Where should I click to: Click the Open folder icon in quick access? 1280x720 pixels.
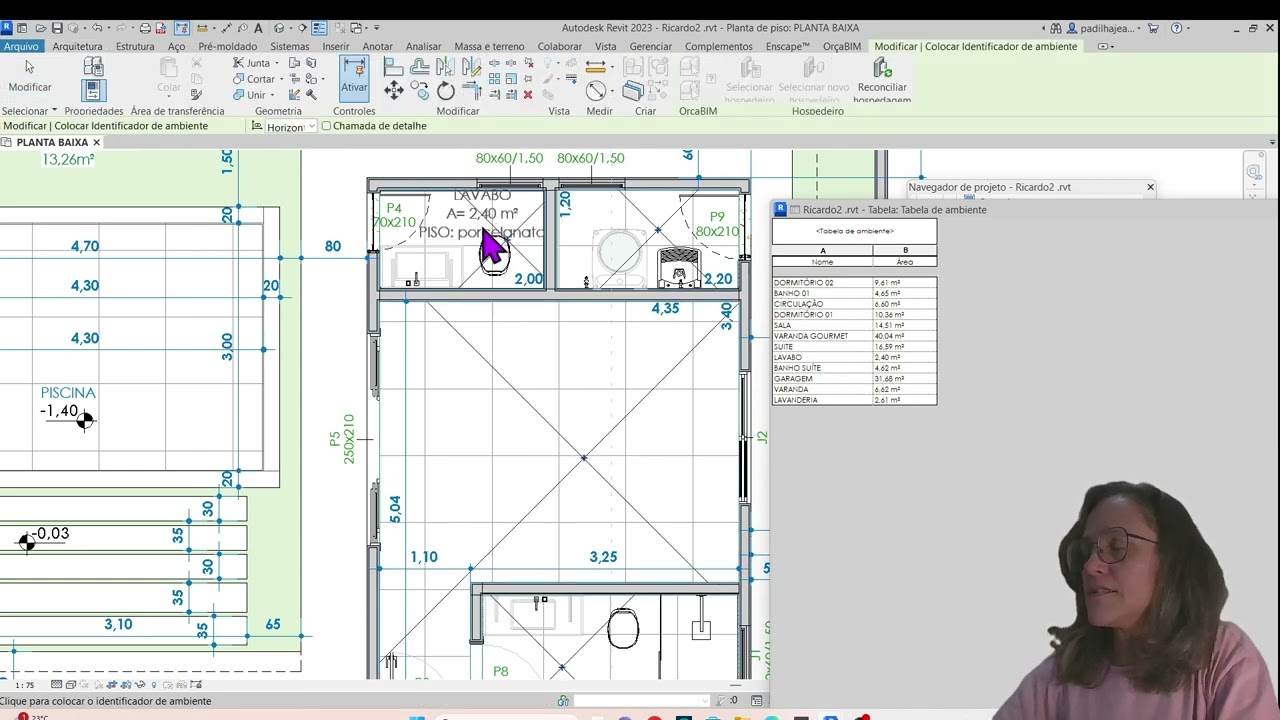(x=40, y=28)
